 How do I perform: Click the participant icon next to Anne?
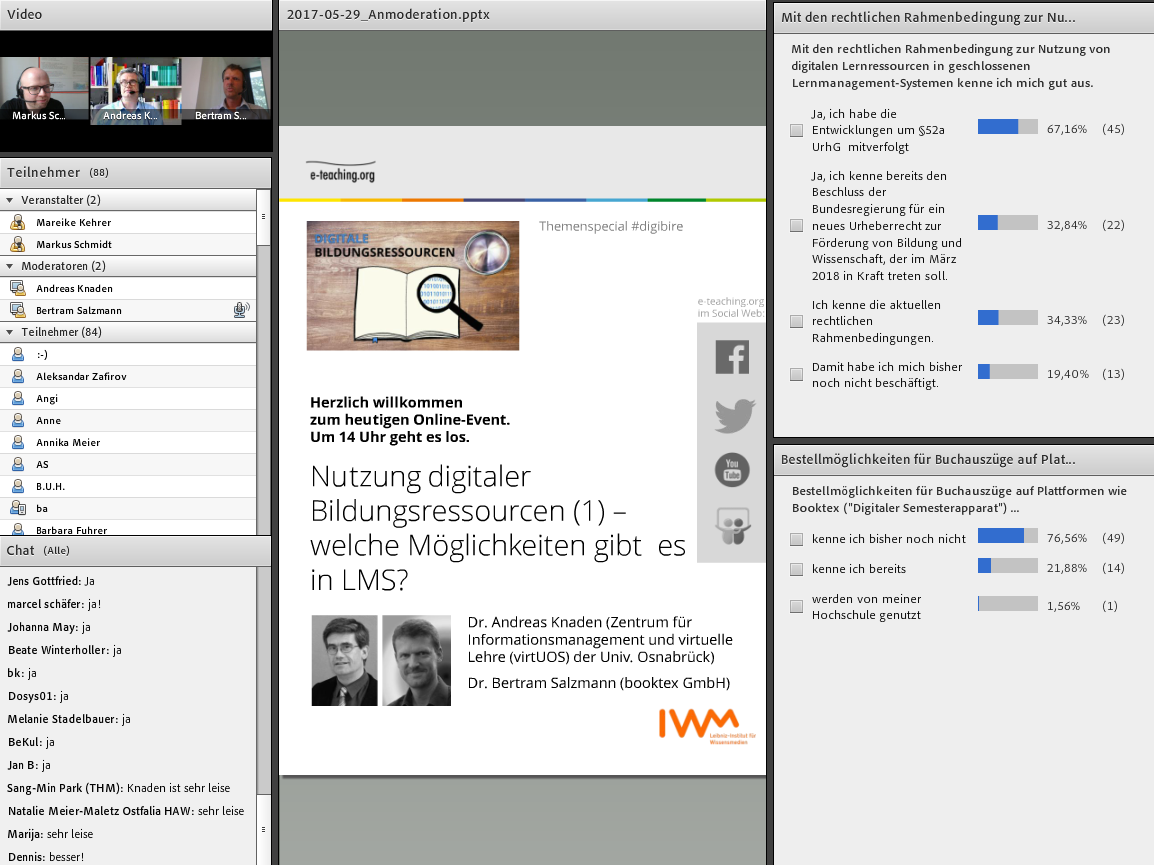point(18,420)
